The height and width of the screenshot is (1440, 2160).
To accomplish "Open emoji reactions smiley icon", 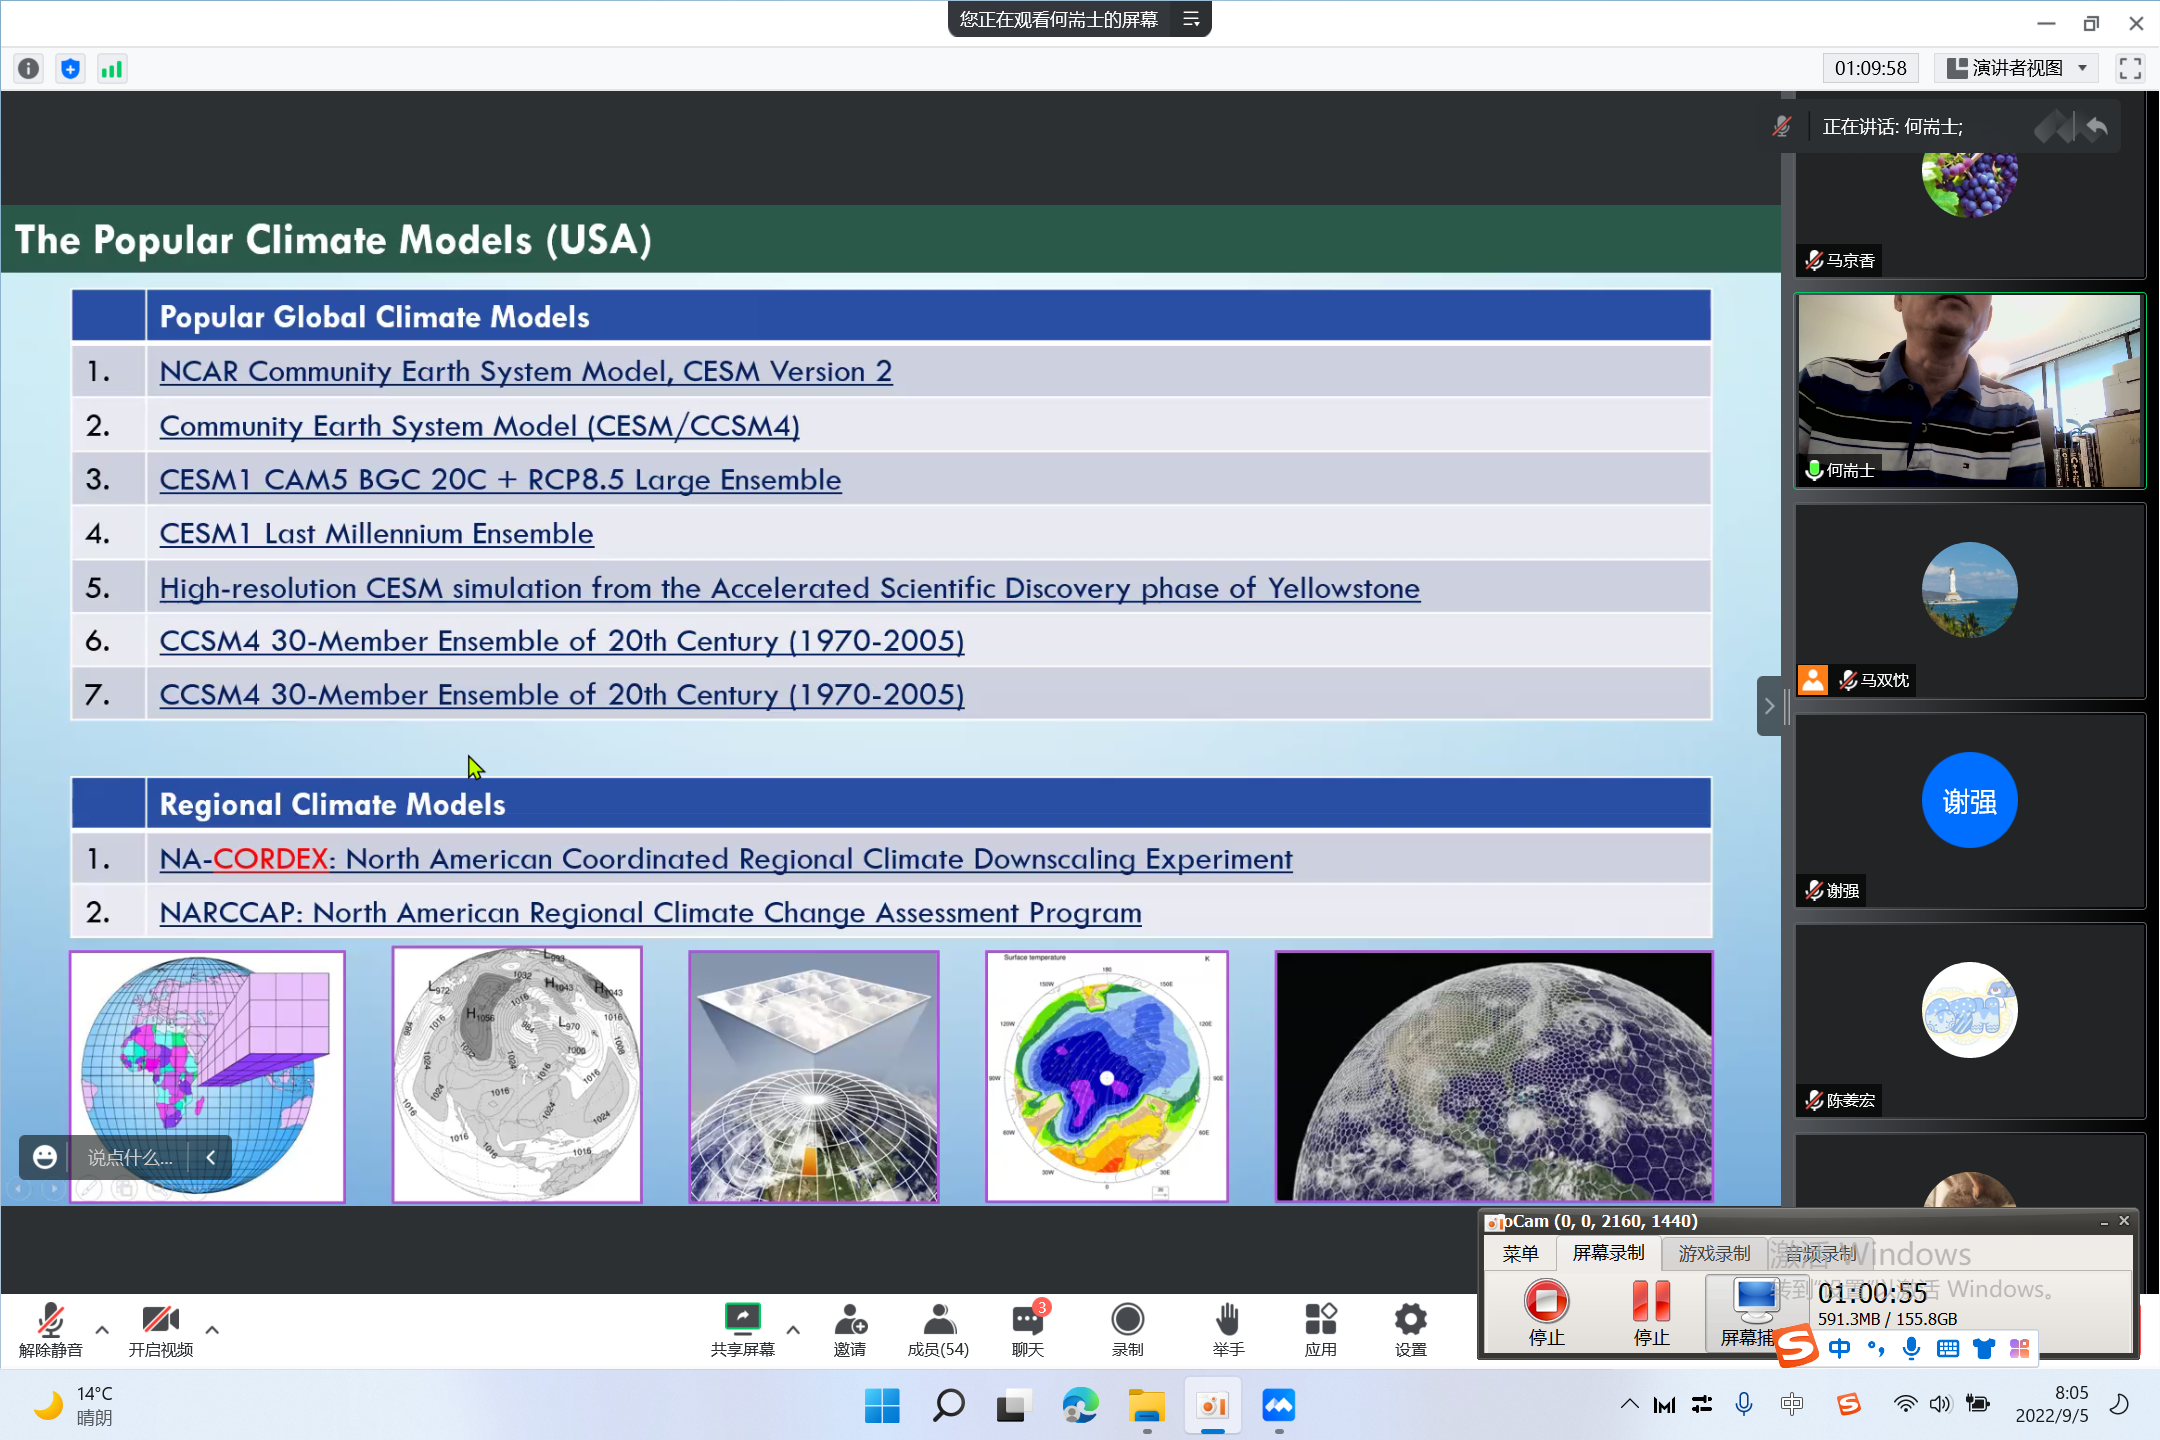I will pyautogui.click(x=45, y=1157).
